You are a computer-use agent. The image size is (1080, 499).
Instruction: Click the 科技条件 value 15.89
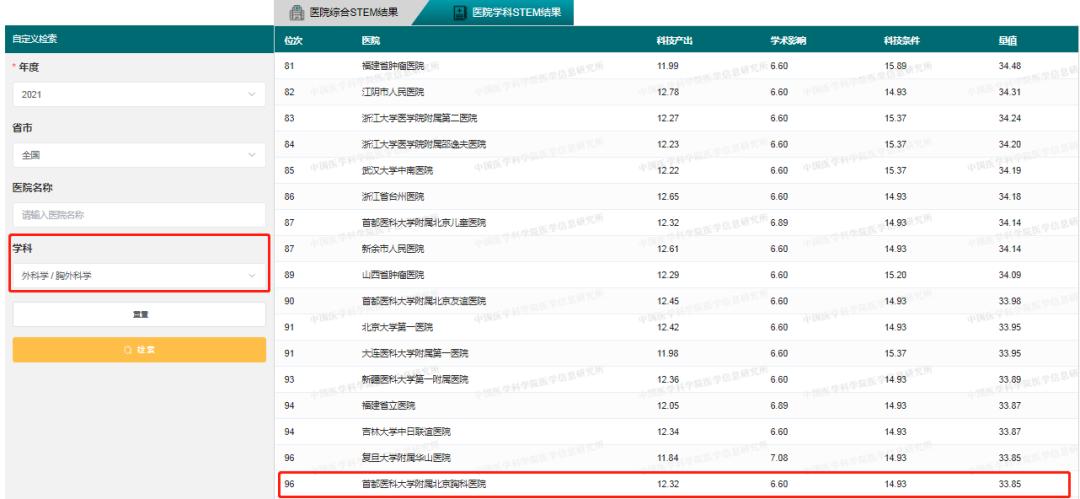[895, 66]
